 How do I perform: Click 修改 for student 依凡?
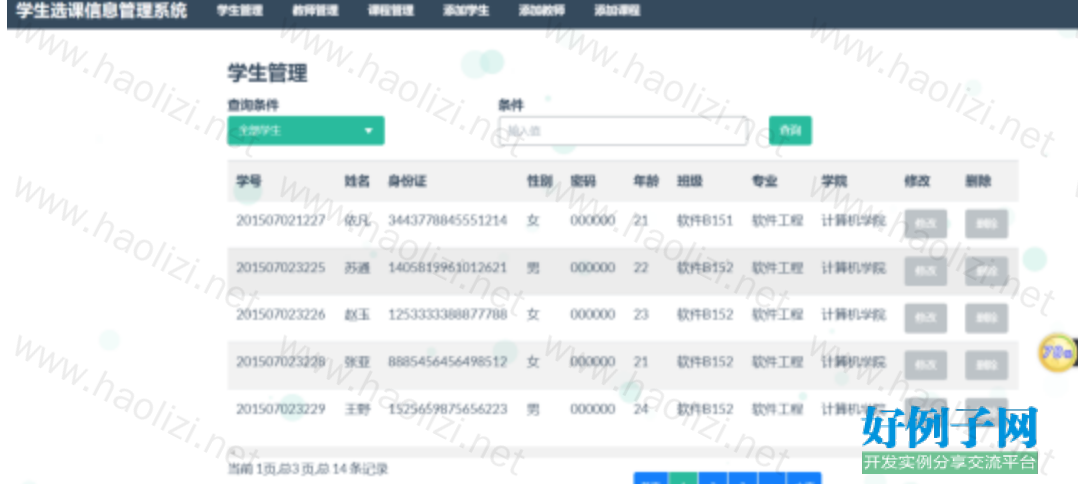(925, 224)
